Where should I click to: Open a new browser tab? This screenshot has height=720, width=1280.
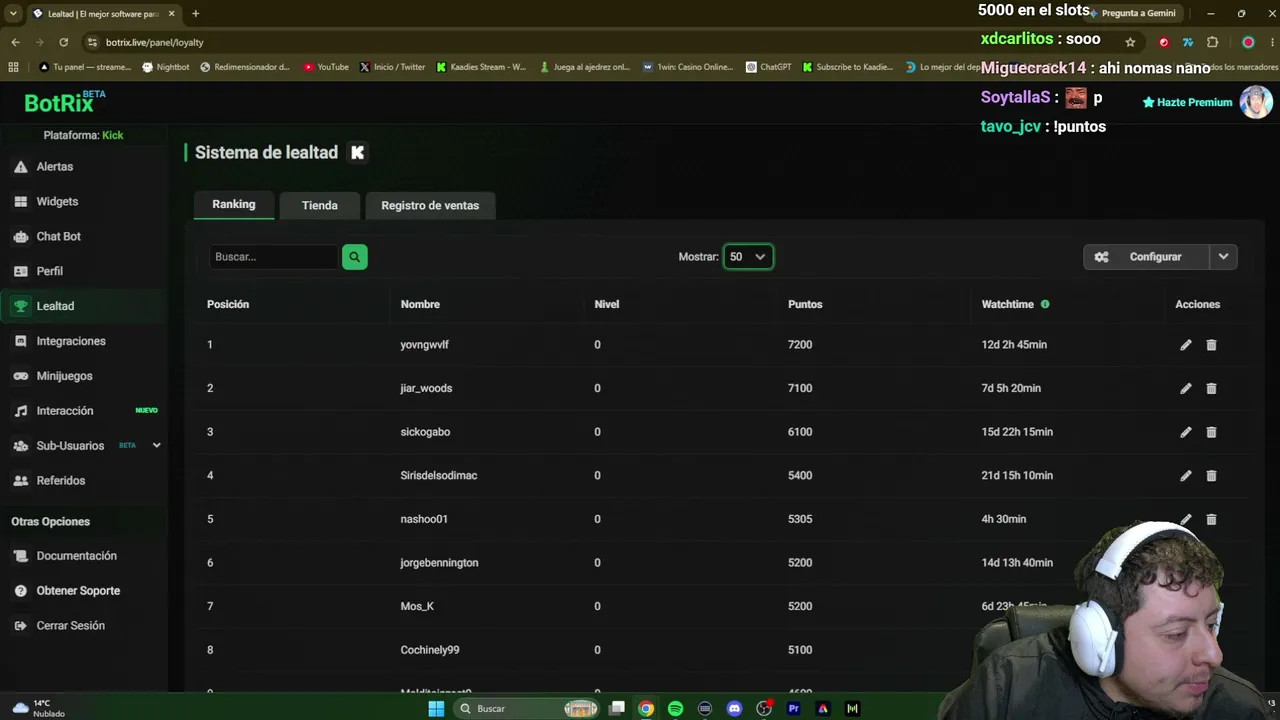point(195,14)
